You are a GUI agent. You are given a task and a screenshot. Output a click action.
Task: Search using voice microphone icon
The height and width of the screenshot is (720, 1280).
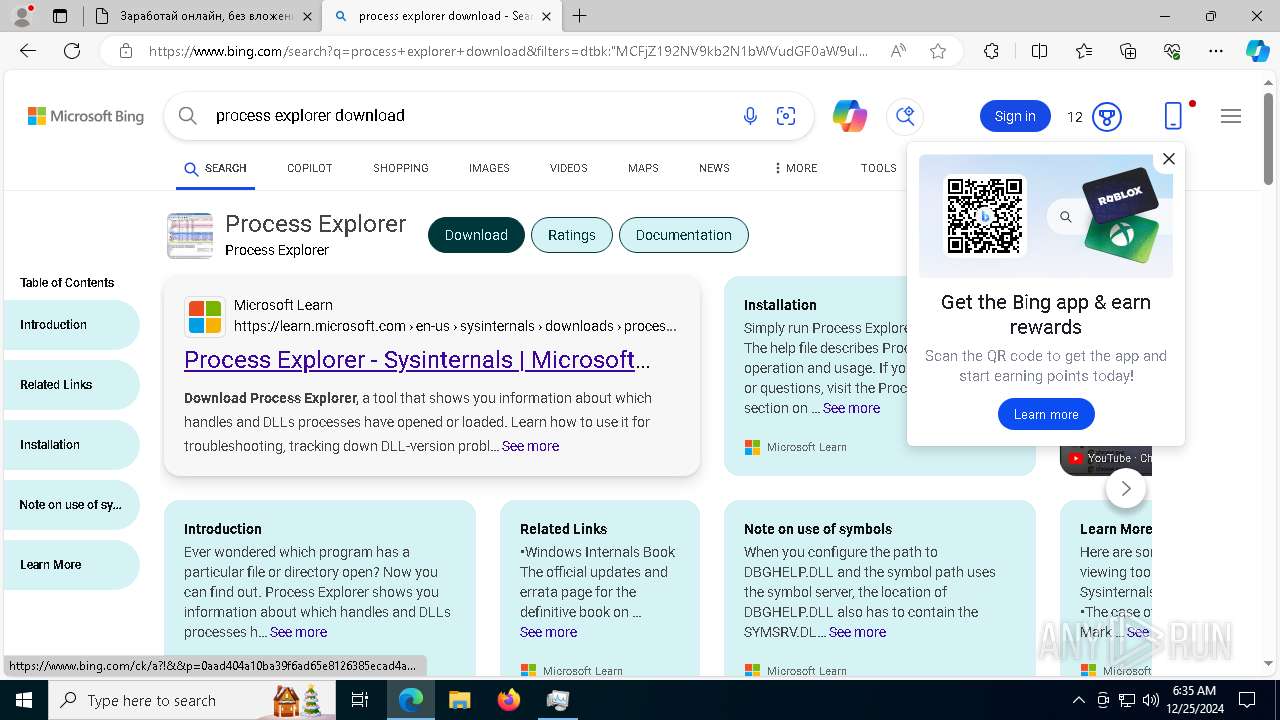[x=750, y=116]
